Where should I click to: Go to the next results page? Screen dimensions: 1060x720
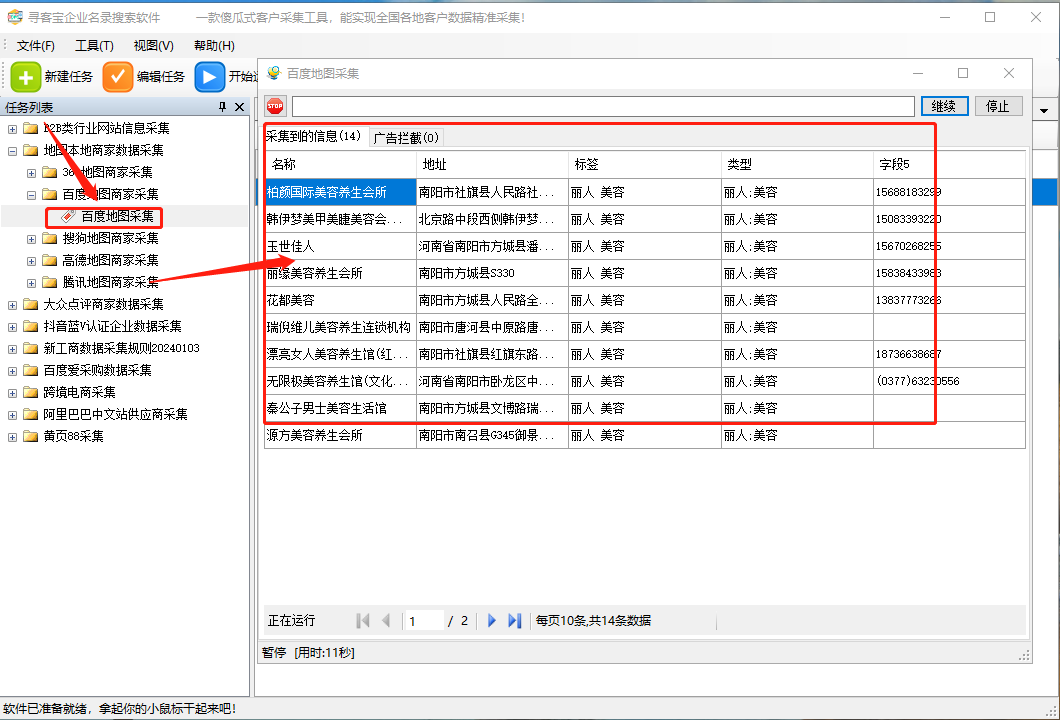[491, 621]
